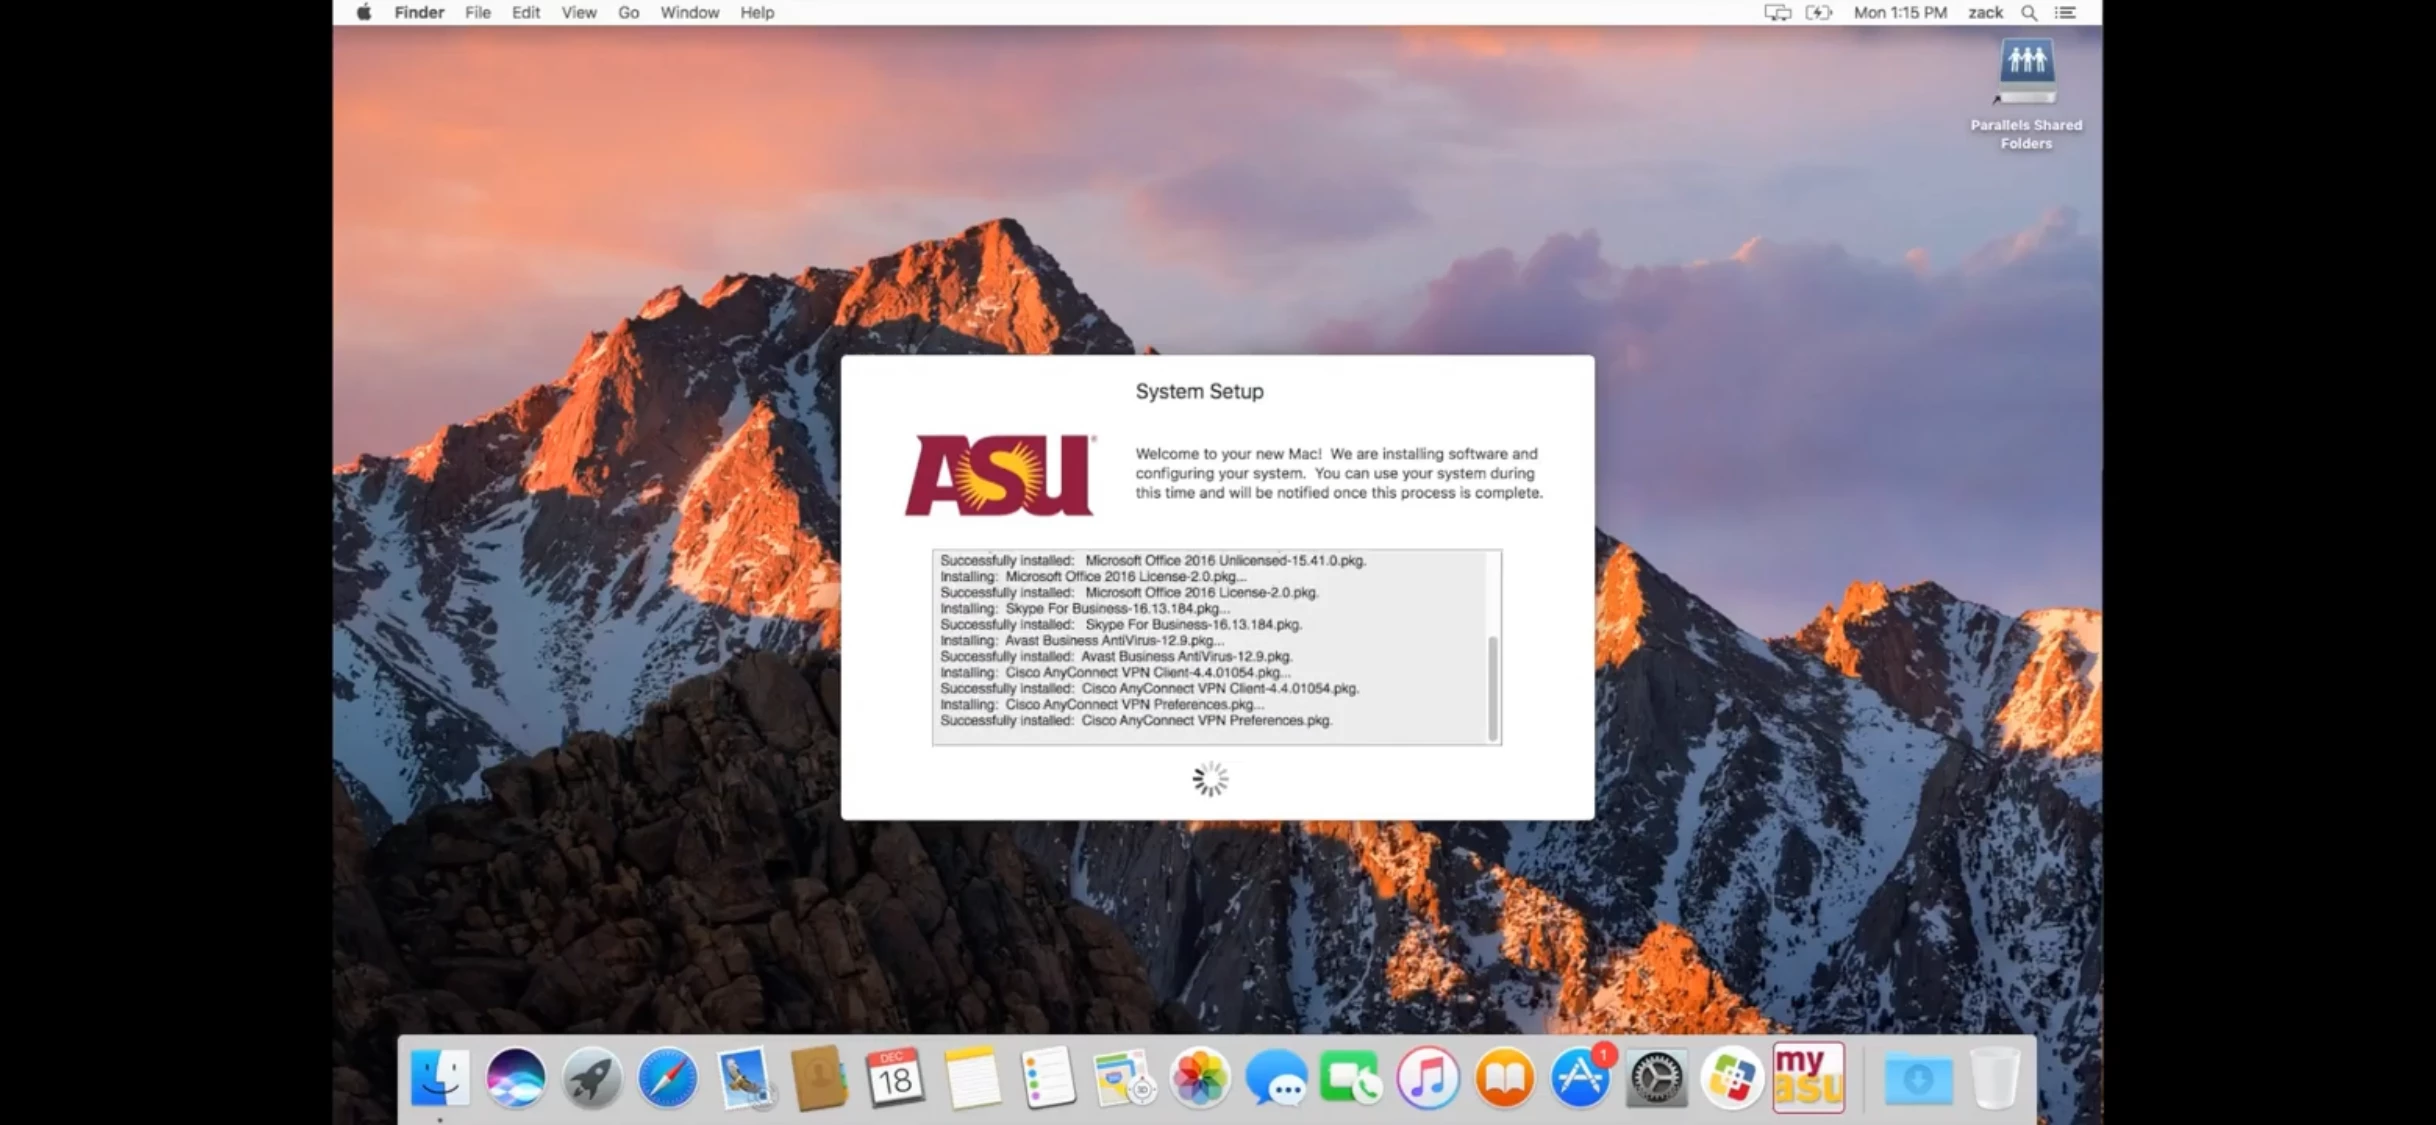The height and width of the screenshot is (1125, 2436).
Task: Click the install log scrollbar
Action: click(1493, 688)
